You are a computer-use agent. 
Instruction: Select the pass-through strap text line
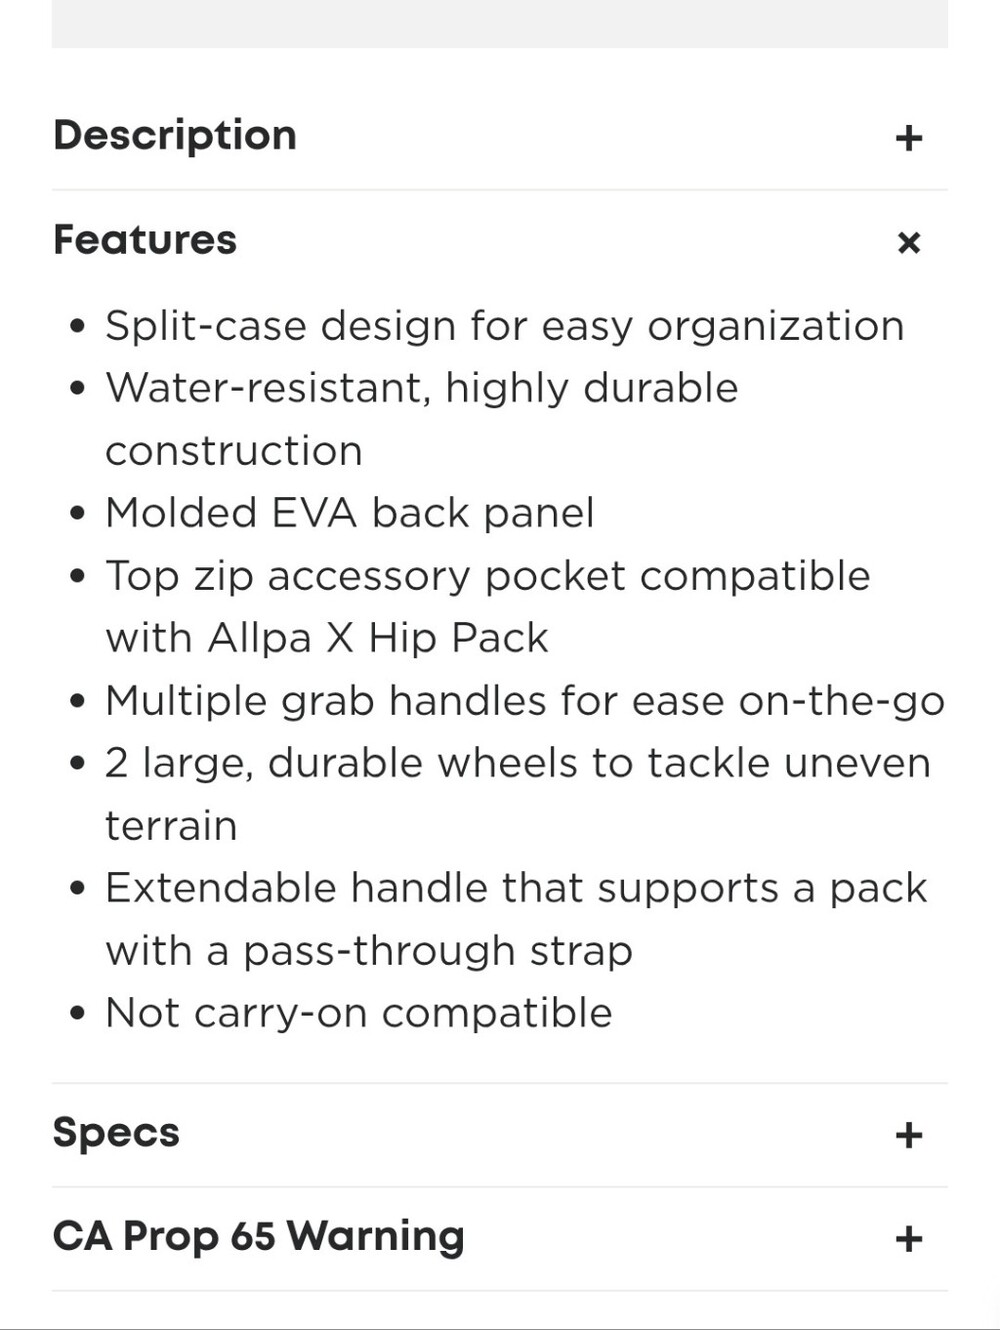point(369,951)
